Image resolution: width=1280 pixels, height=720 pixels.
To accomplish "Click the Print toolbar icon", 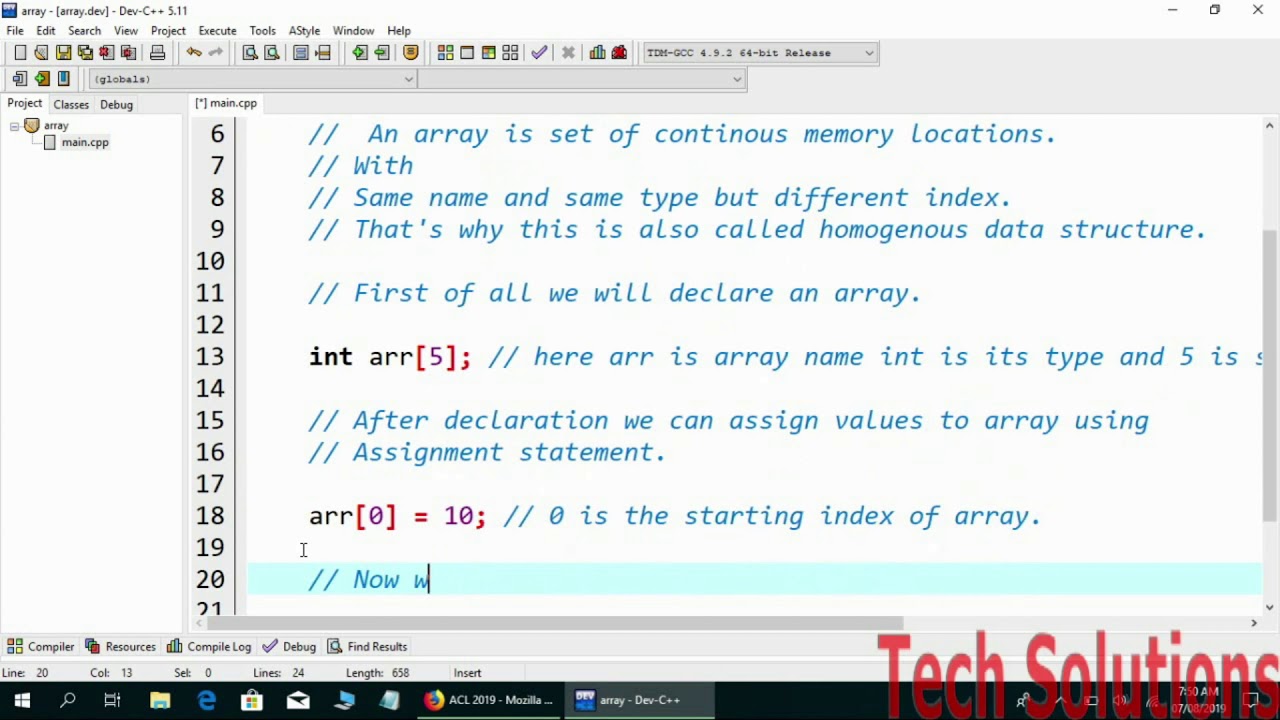I will (157, 53).
